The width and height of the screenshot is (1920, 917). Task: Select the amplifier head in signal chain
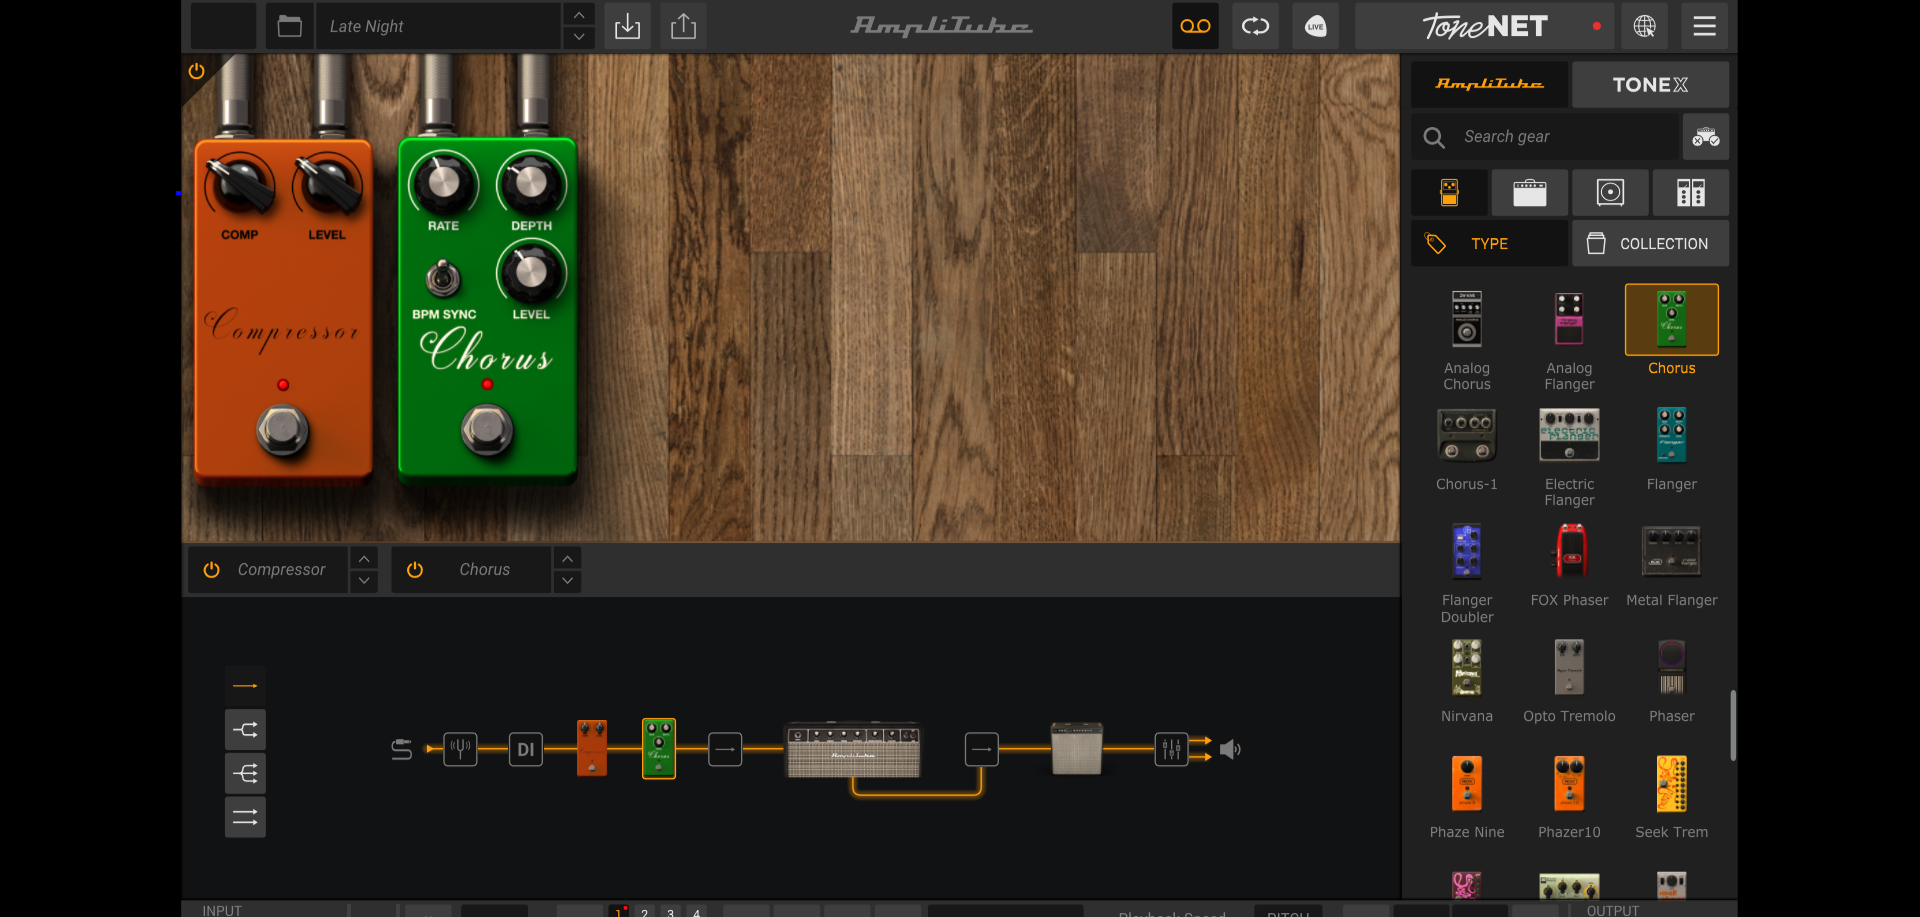tap(853, 749)
